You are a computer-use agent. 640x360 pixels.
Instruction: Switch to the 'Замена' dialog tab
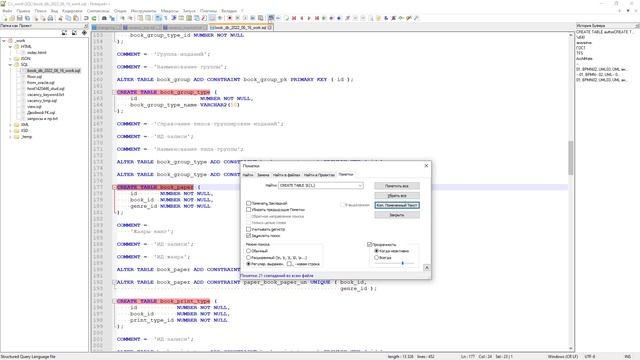tap(263, 175)
